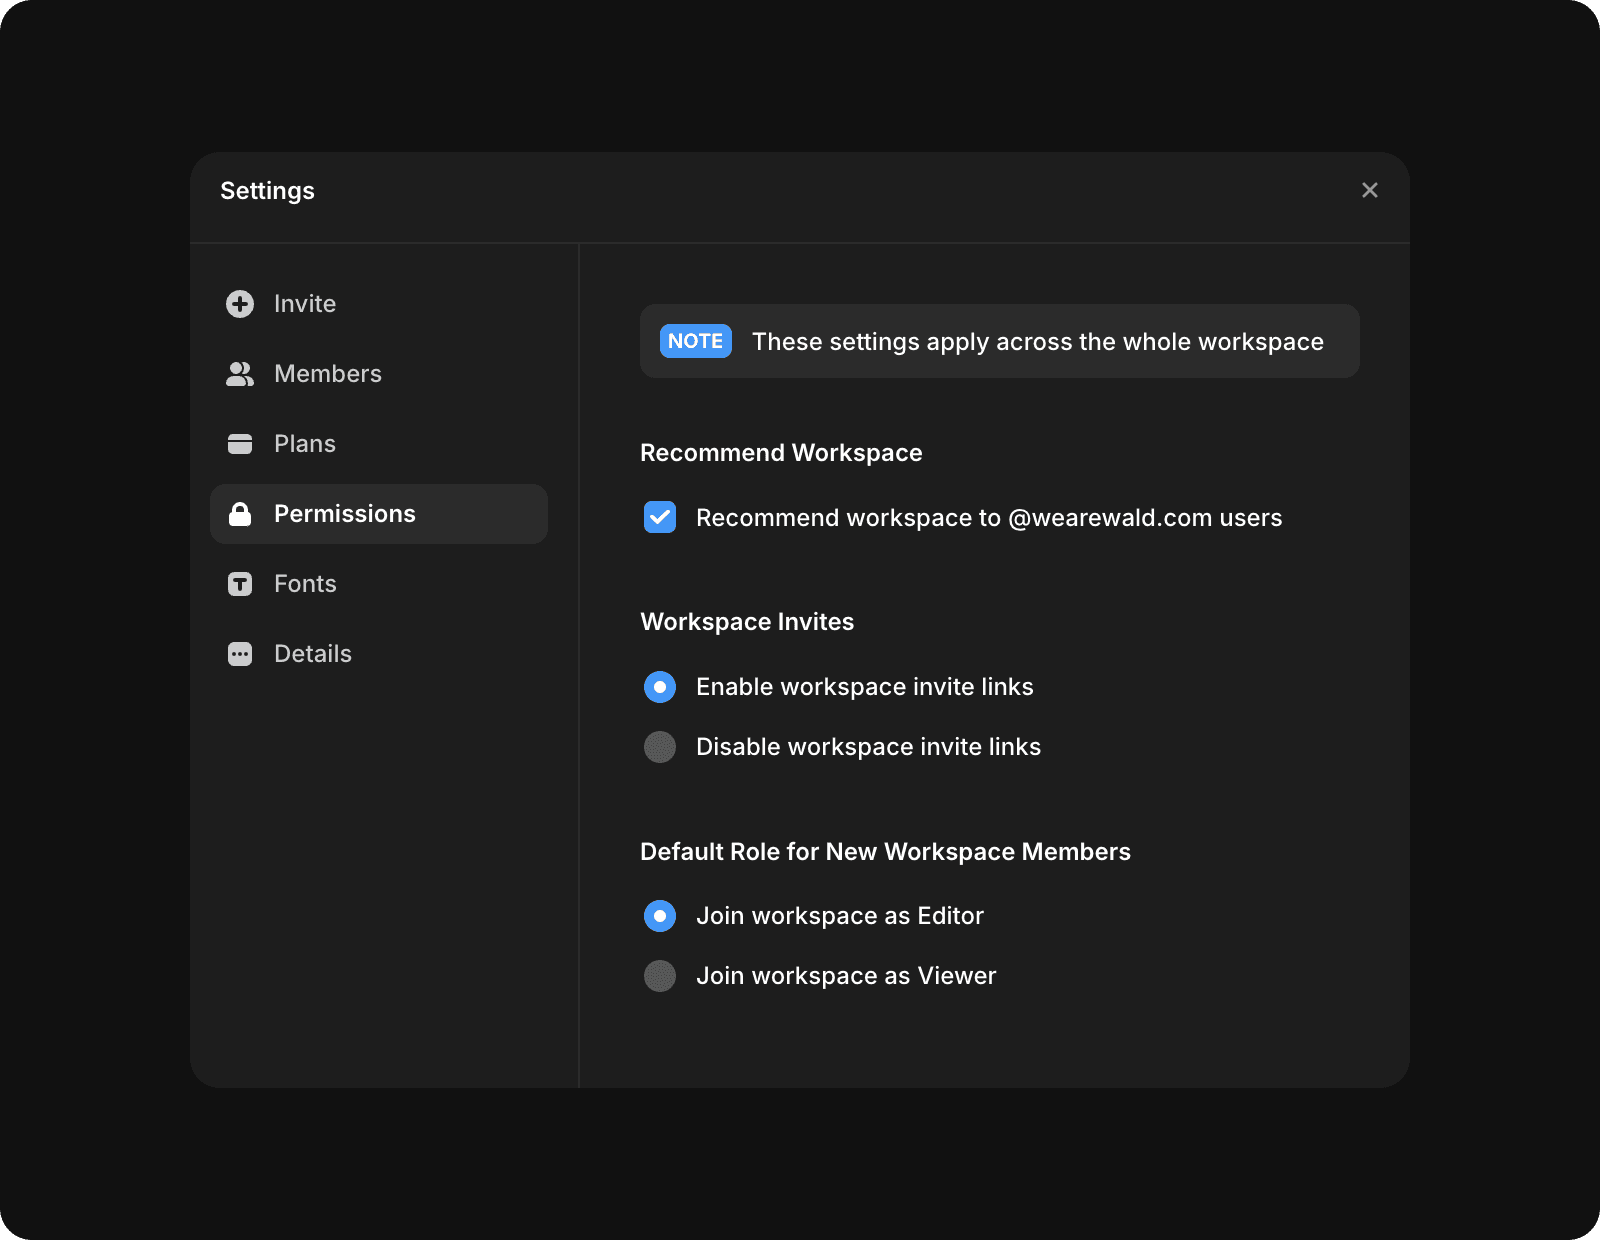This screenshot has height=1240, width=1600.
Task: Click the T icon beside Fonts
Action: click(240, 584)
